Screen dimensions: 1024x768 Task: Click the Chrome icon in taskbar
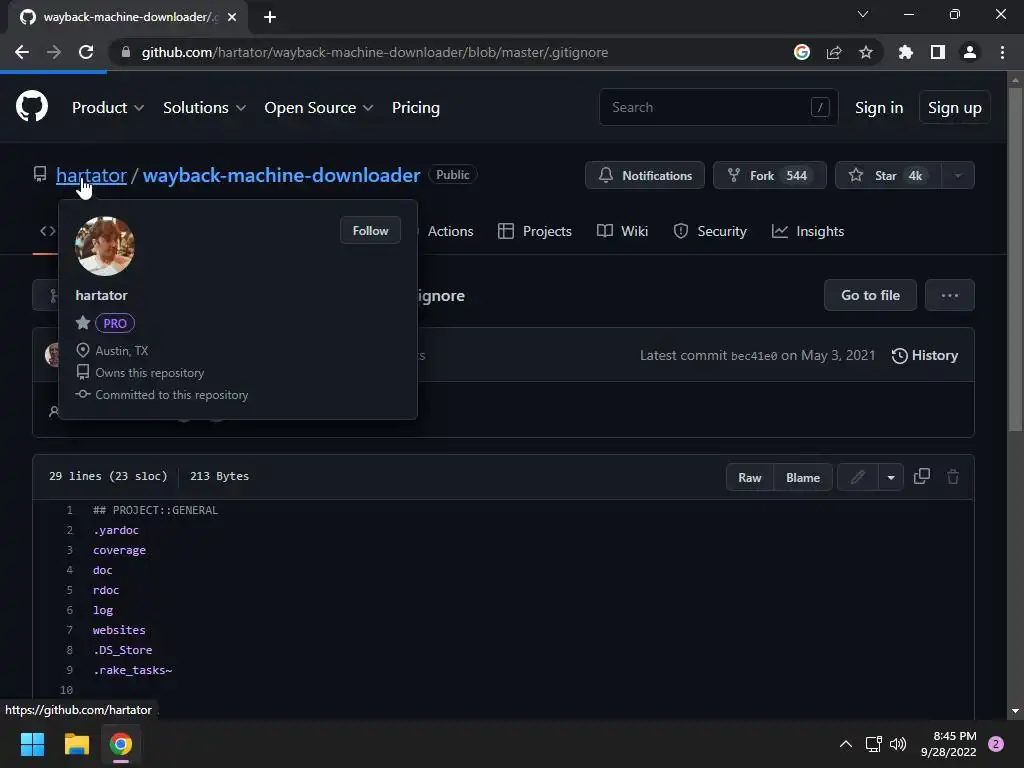point(121,744)
